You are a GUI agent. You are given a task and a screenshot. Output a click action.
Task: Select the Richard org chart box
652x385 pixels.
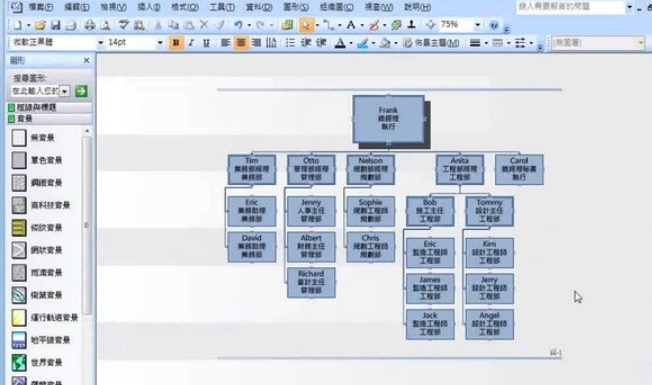[311, 283]
